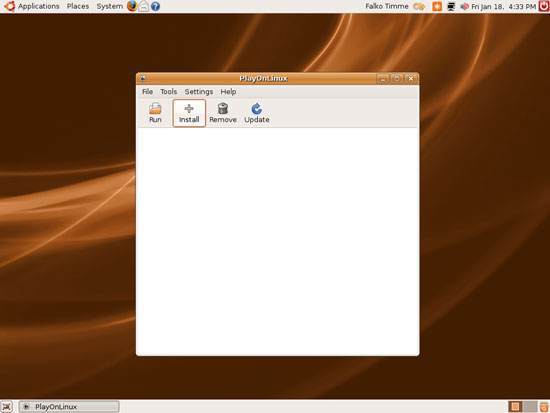Open the System menu
The height and width of the screenshot is (413, 550).
click(109, 6)
